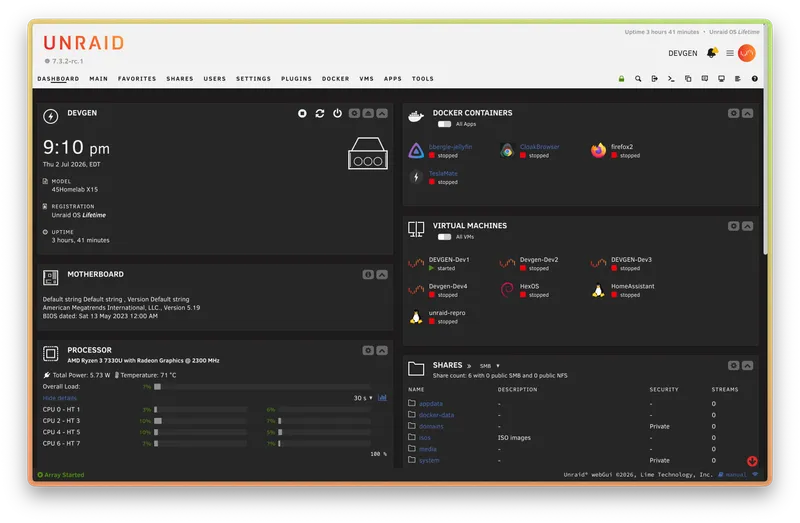Toggle the DEVGEN tile lock button

368,113
